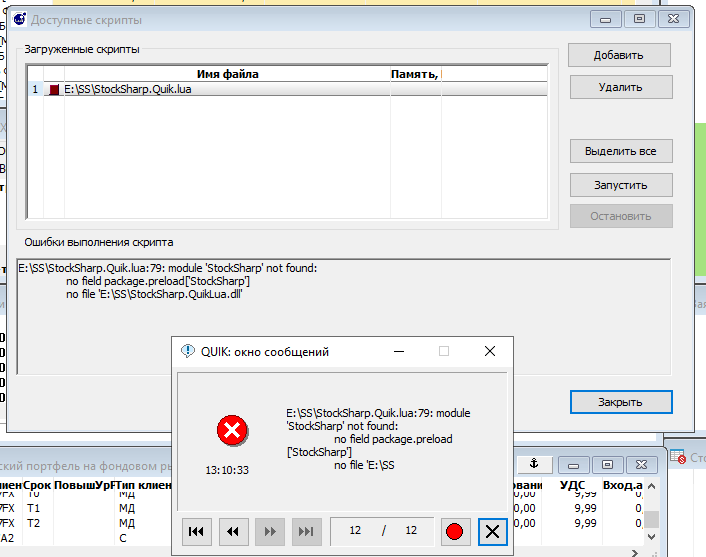This screenshot has width=706, height=557.
Task: Go to the next message in the QUIK message window
Action: (x=270, y=531)
